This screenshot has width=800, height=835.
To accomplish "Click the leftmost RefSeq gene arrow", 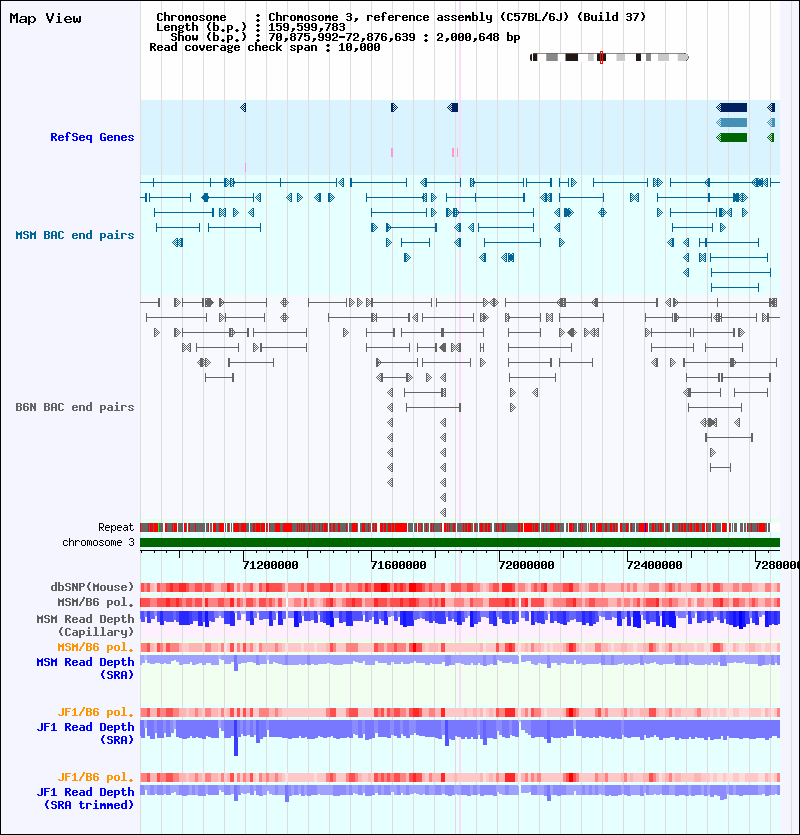I will [243, 108].
